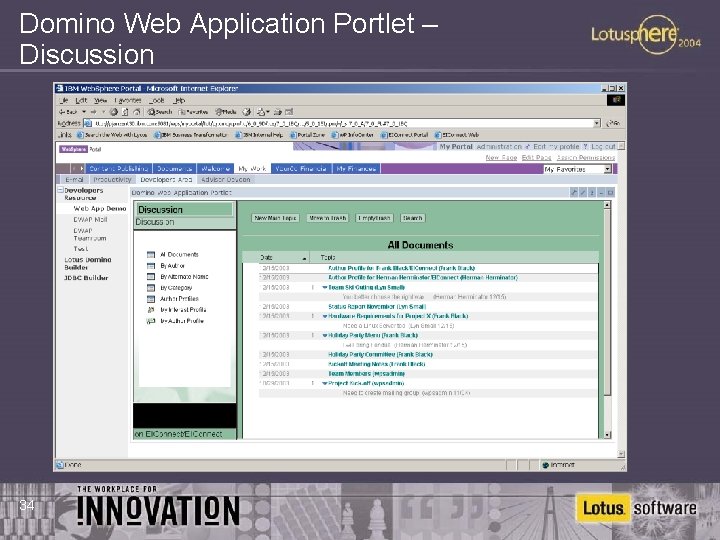720x540 pixels.
Task: Switch to the YourCo Financial tab
Action: point(301,169)
